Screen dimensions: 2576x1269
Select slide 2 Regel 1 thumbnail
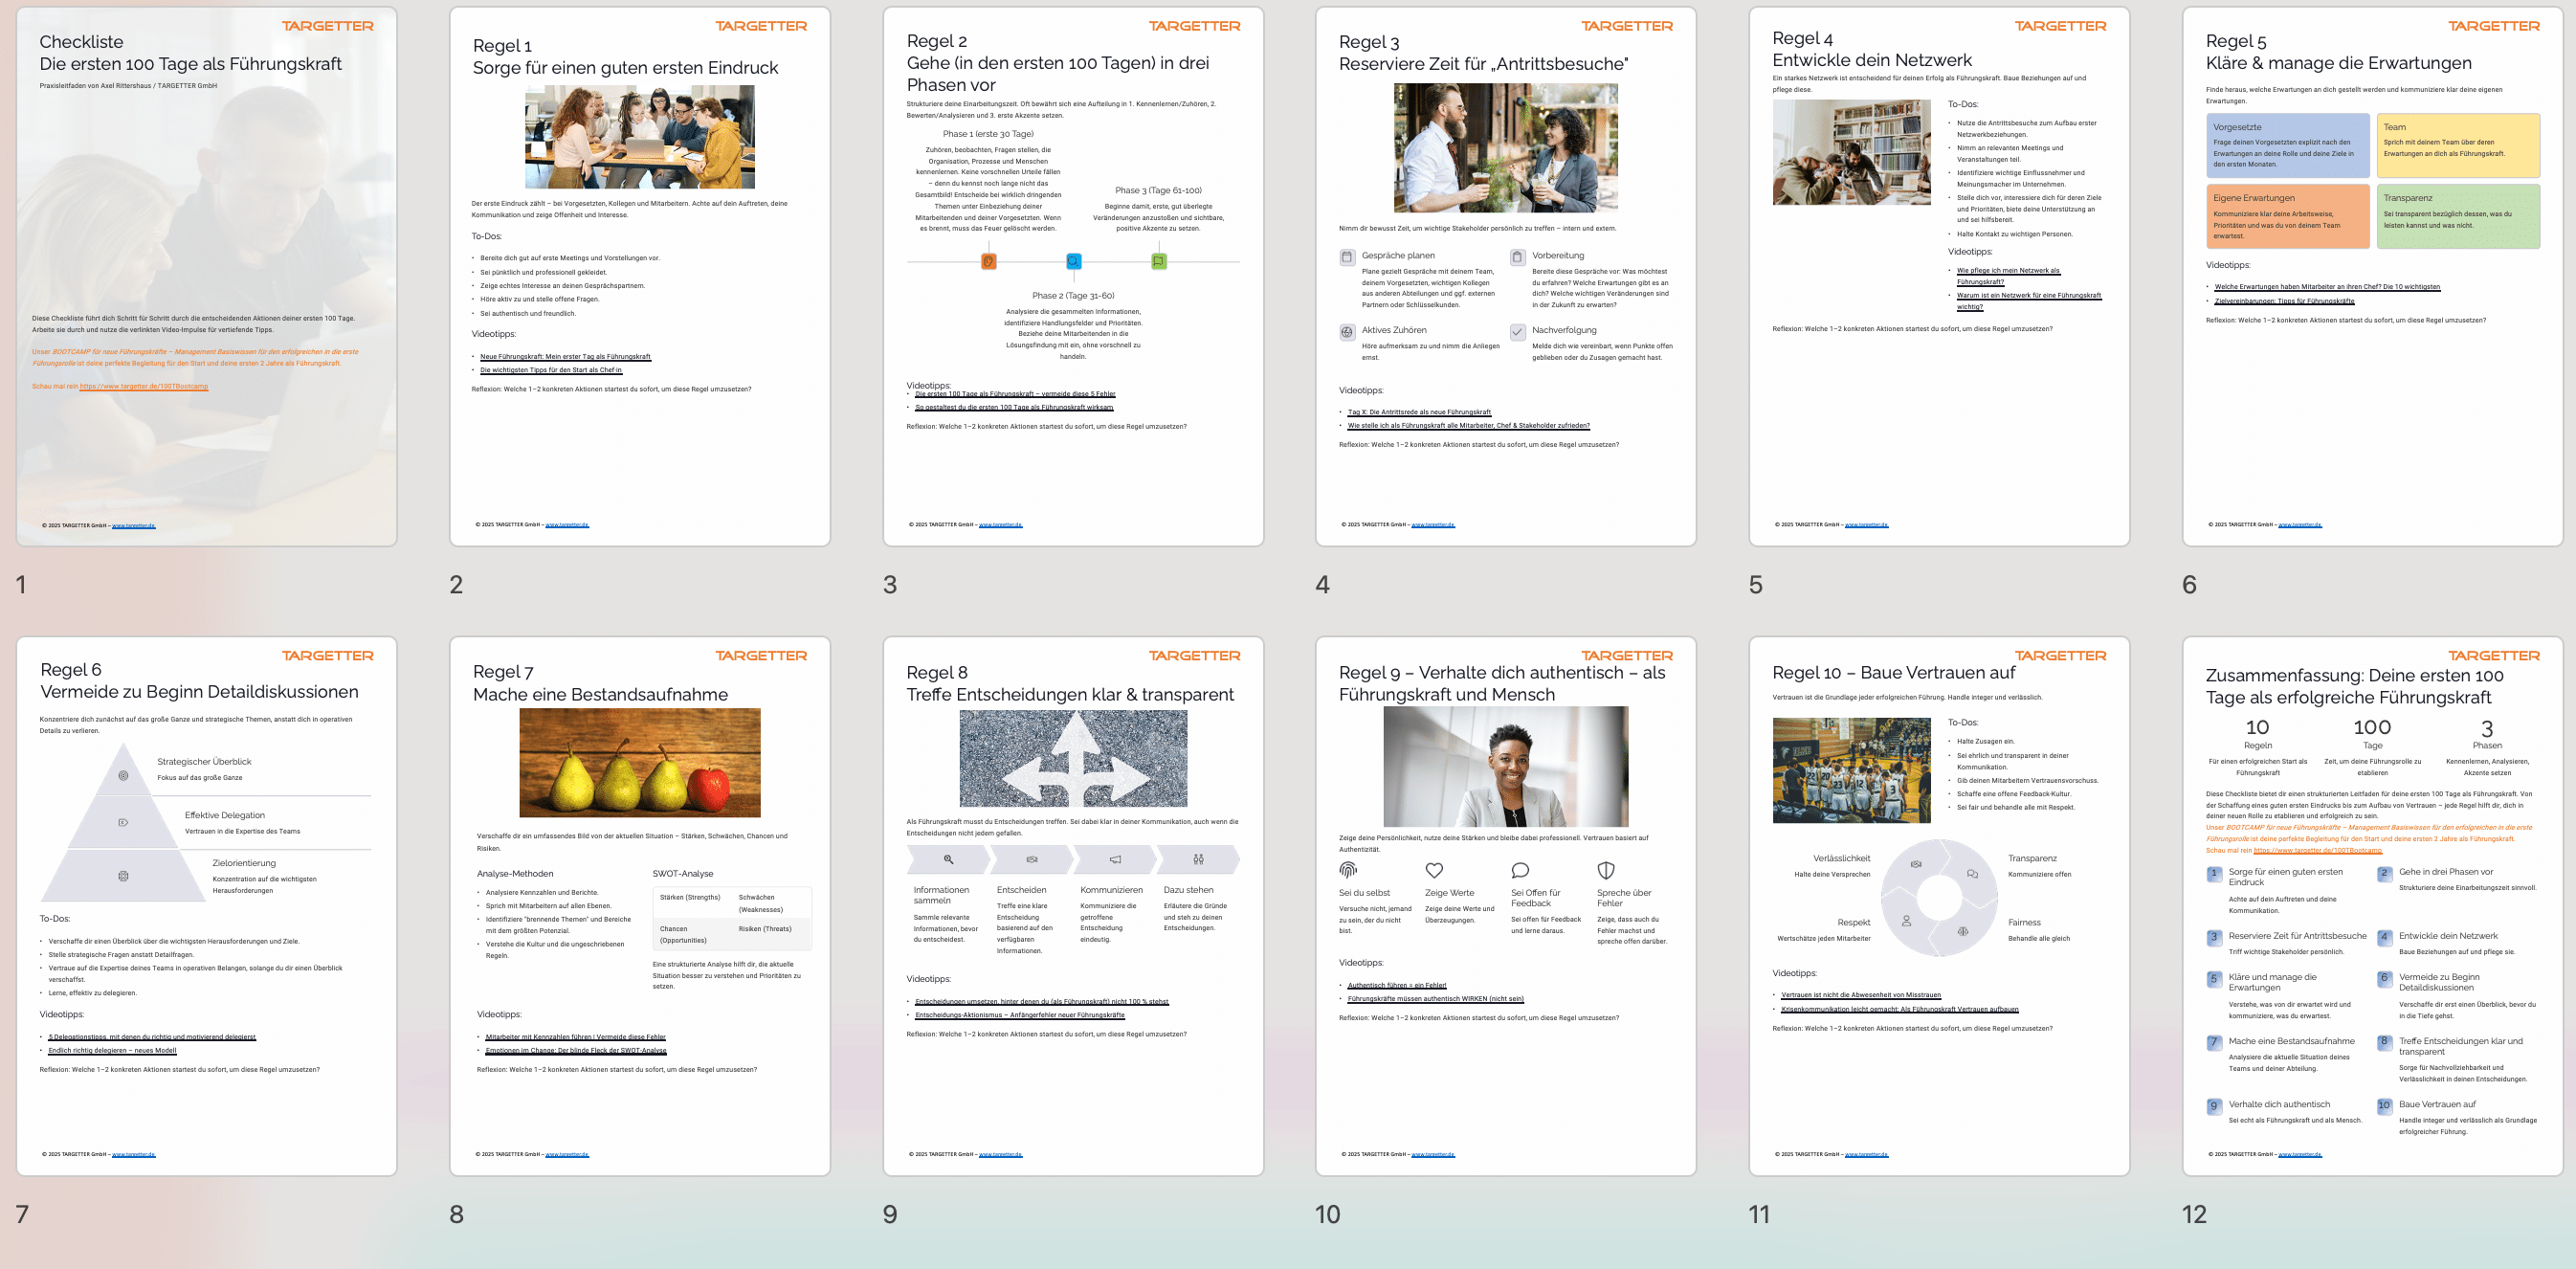pyautogui.click(x=640, y=277)
